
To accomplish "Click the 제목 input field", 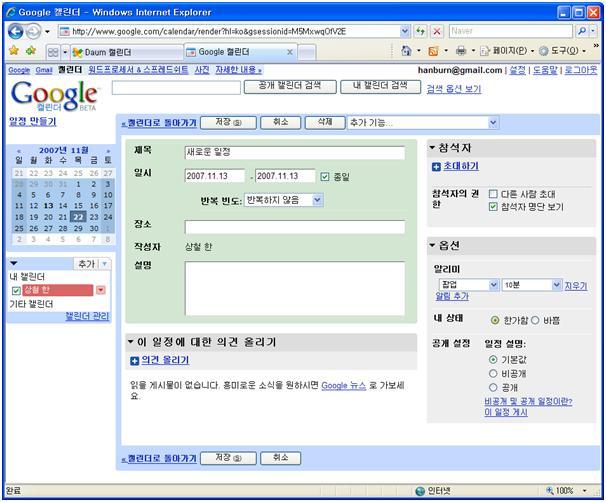I will [x=294, y=153].
